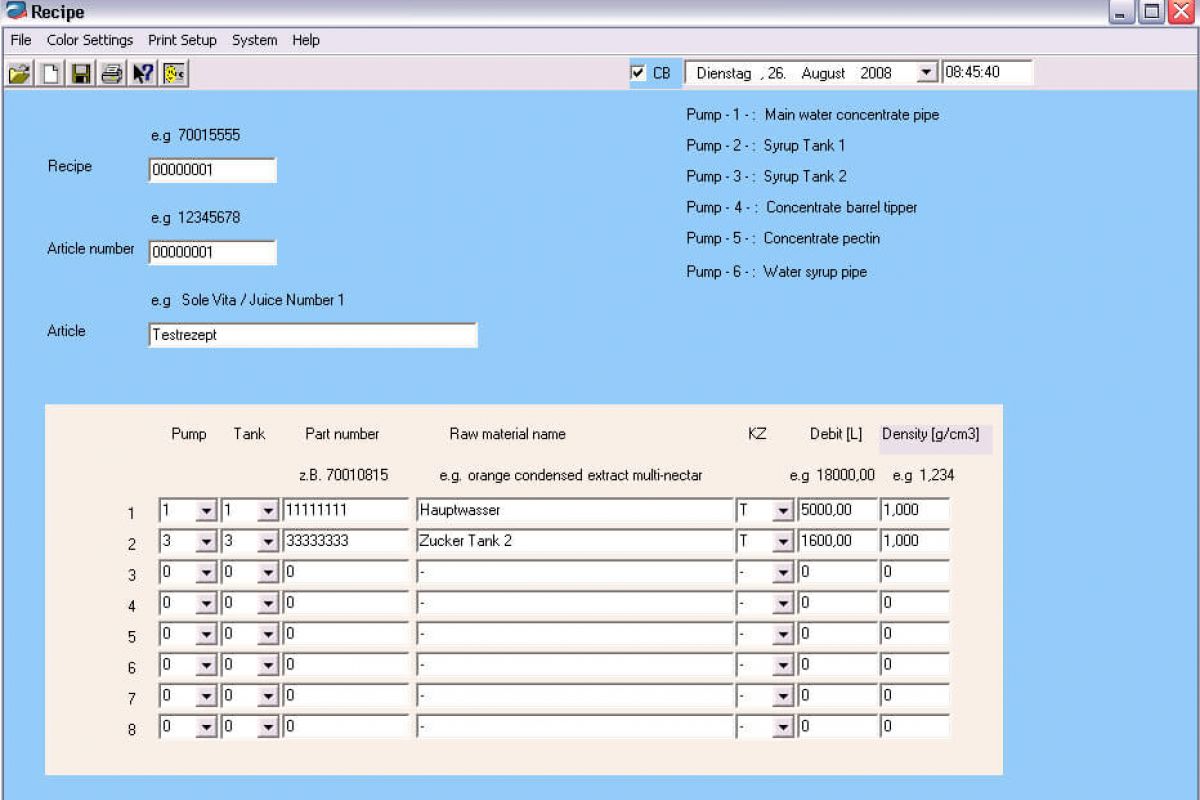This screenshot has height=800, width=1200.
Task: Open the date picker dropdown arrow
Action: [x=925, y=73]
